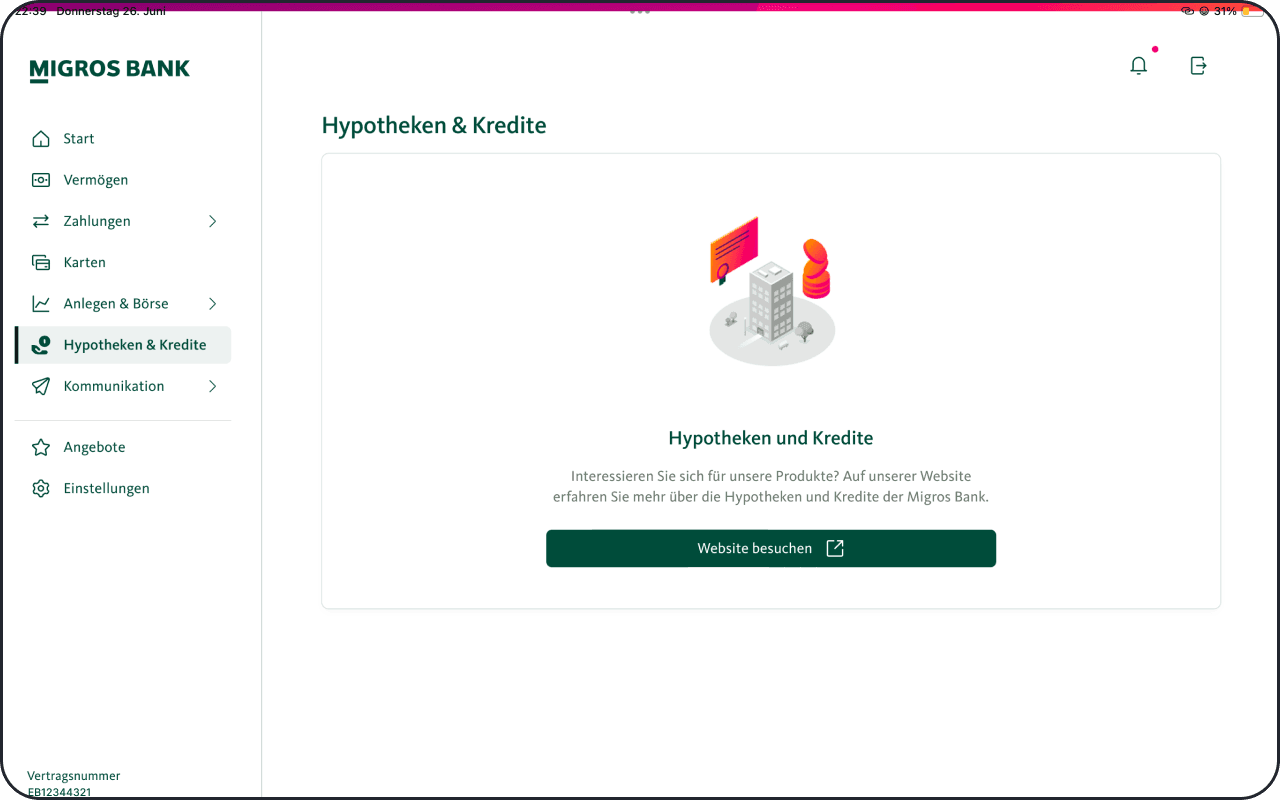Click the building and coins illustration
The image size is (1280, 800).
click(771, 291)
